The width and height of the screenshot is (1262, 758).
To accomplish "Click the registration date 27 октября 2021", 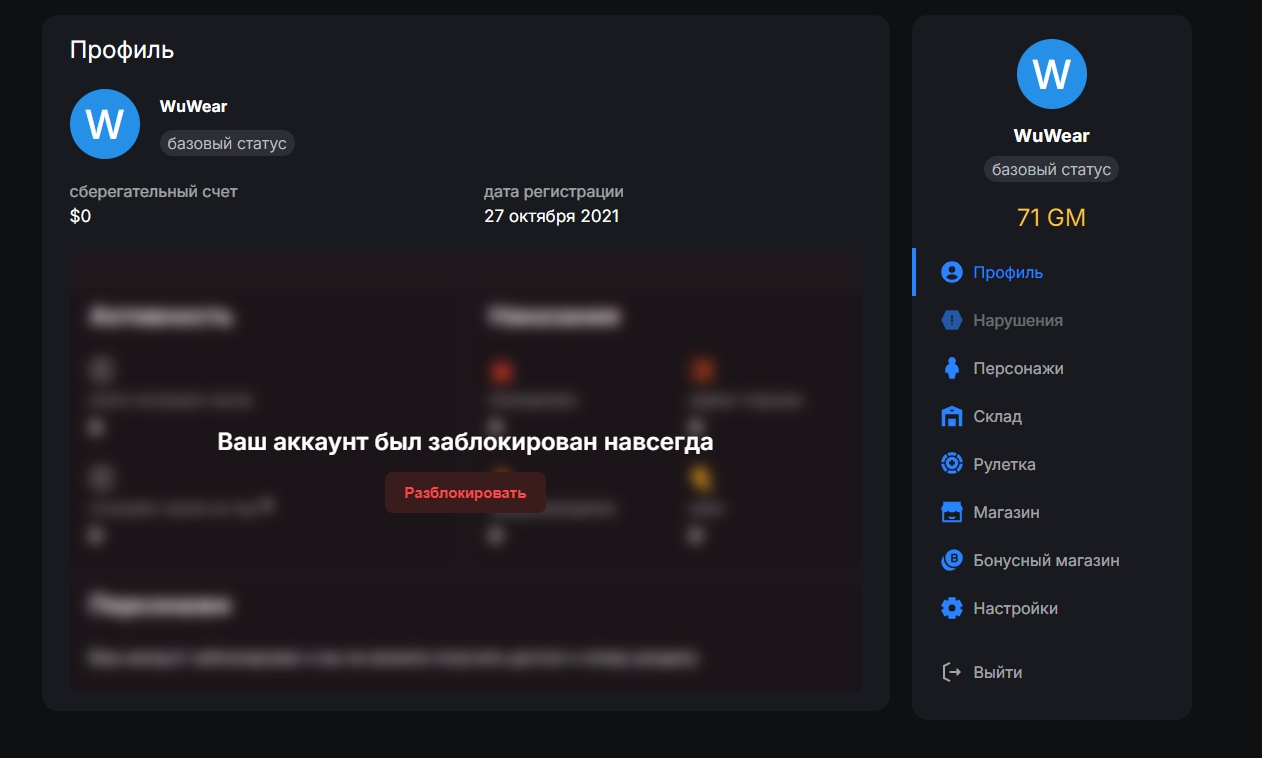I will click(x=551, y=216).
